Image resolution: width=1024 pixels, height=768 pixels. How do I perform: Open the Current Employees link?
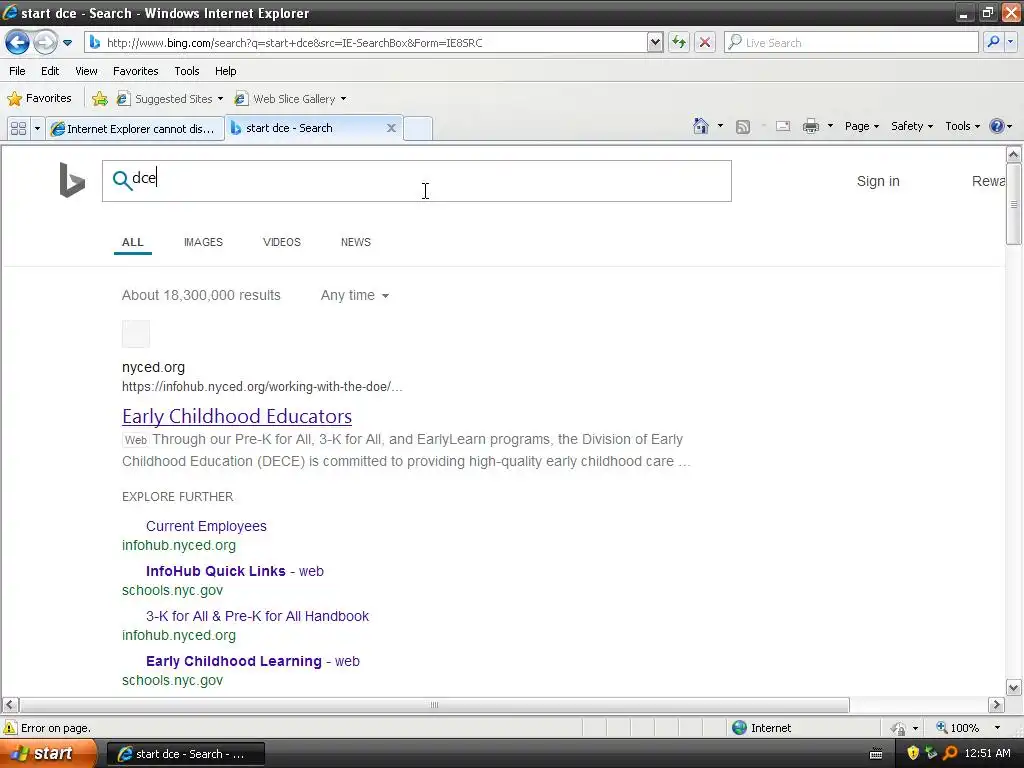click(206, 526)
